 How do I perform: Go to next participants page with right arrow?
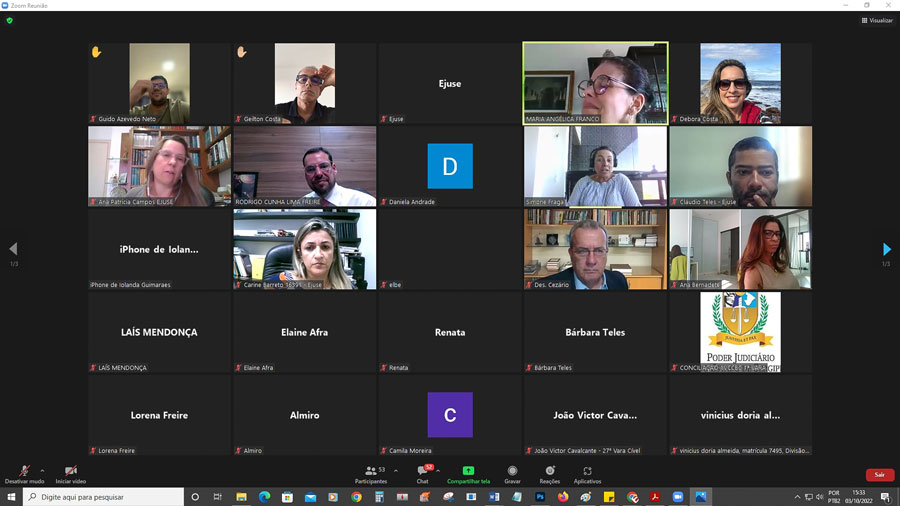click(886, 249)
